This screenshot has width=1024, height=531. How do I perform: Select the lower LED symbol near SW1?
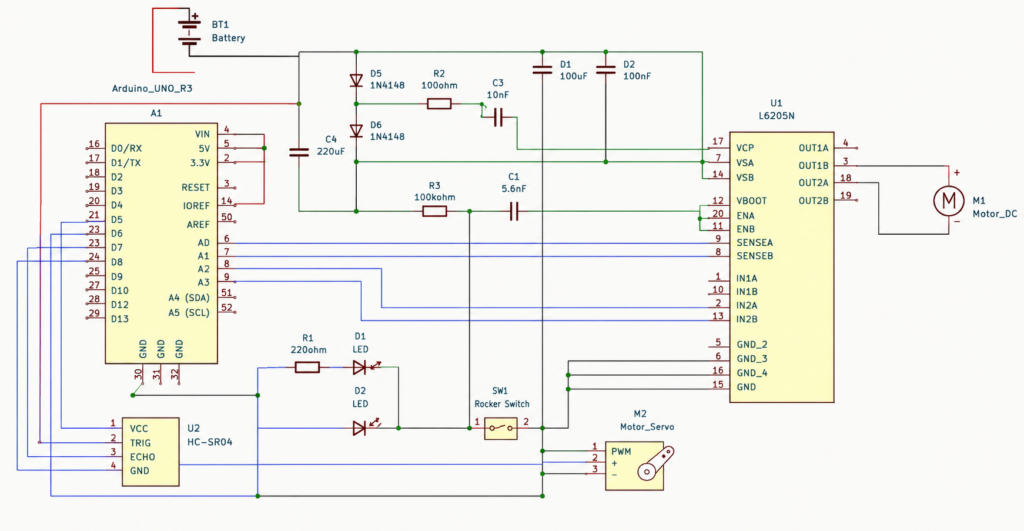[364, 428]
